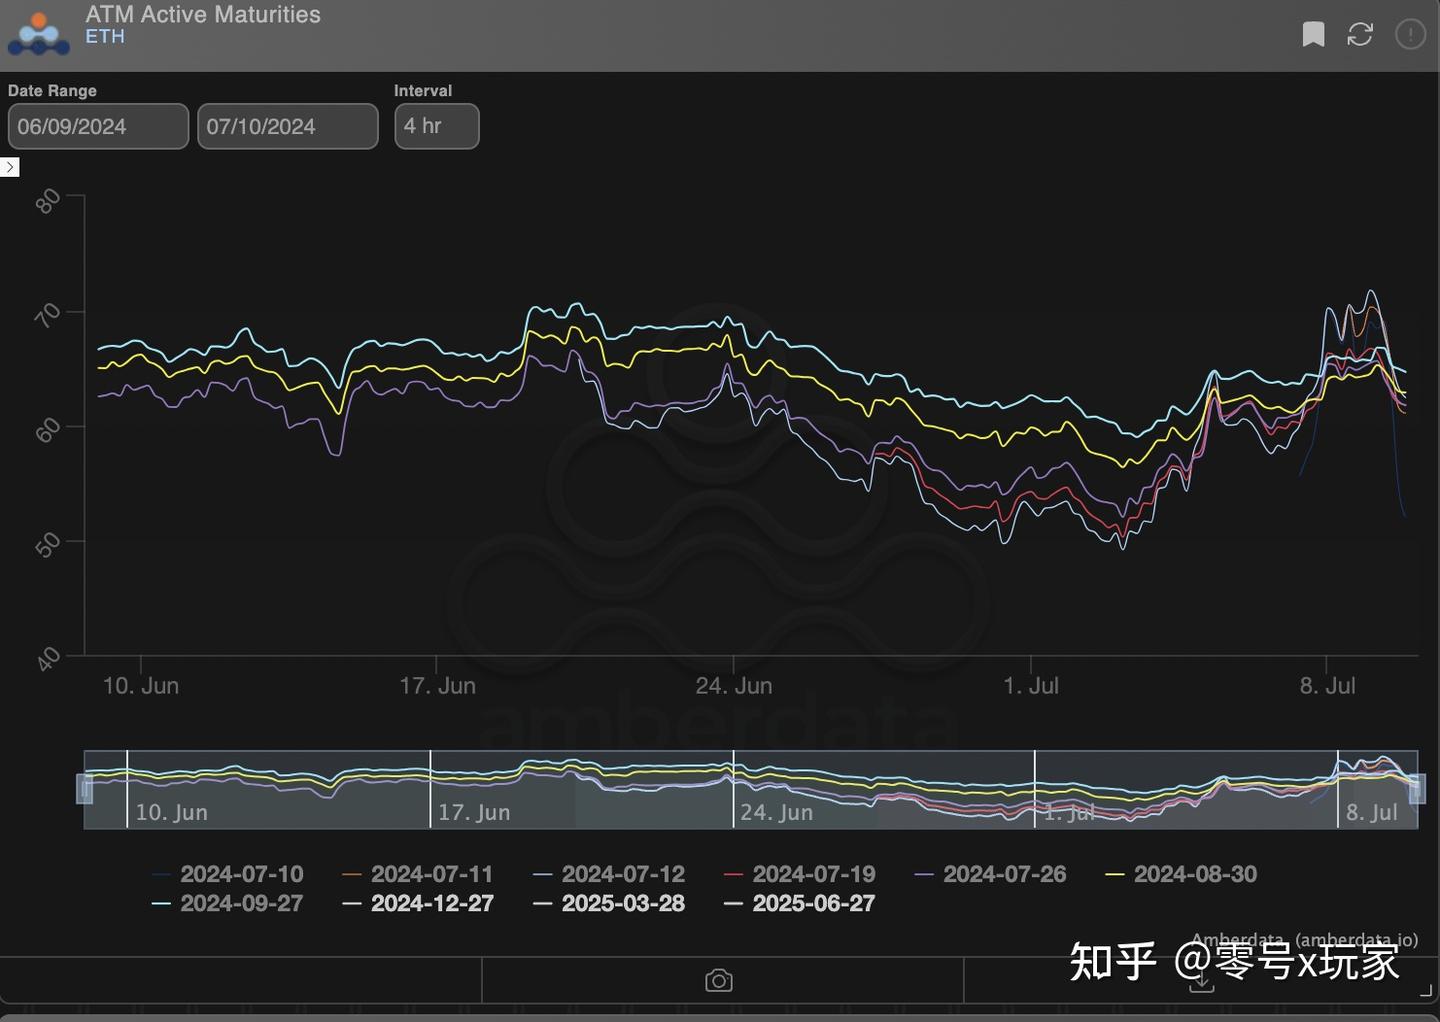Open the alert notification icon
This screenshot has width=1440, height=1022.
point(1410,34)
